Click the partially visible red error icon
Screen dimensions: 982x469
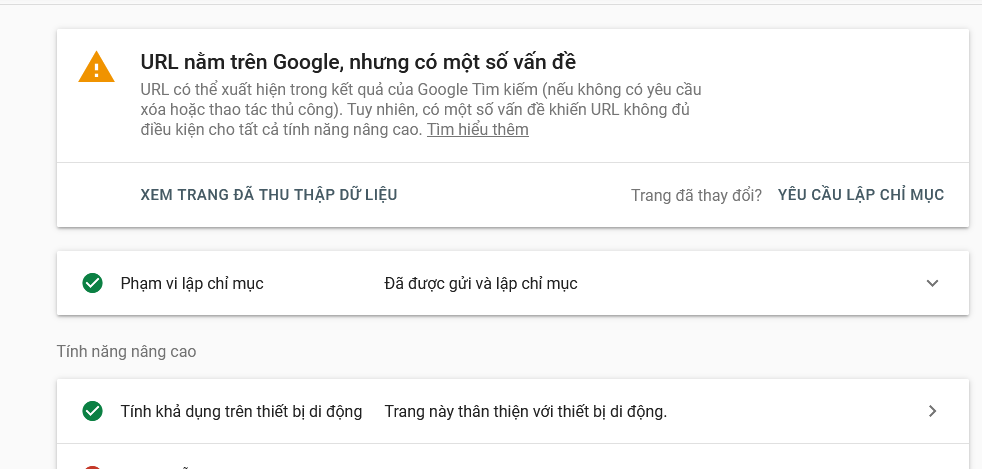coord(93,467)
